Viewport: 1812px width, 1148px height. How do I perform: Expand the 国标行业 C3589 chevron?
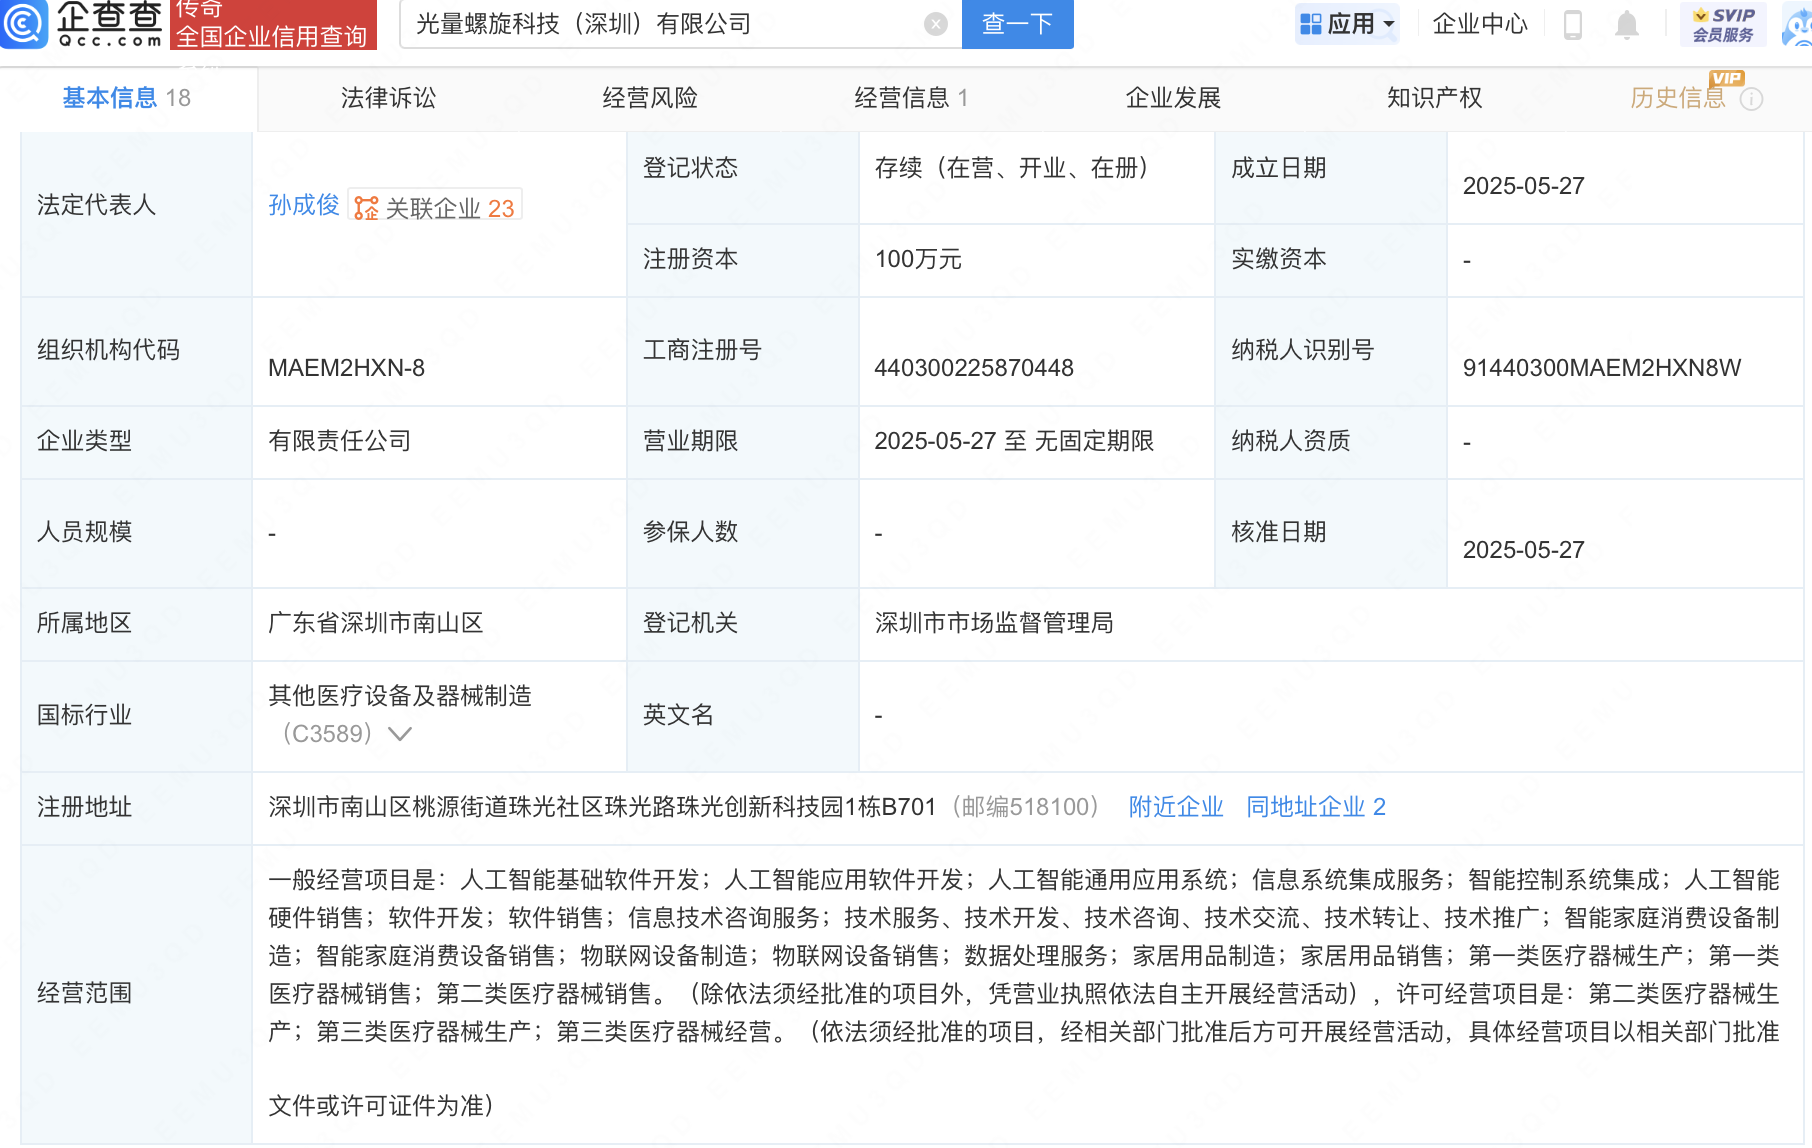(400, 734)
